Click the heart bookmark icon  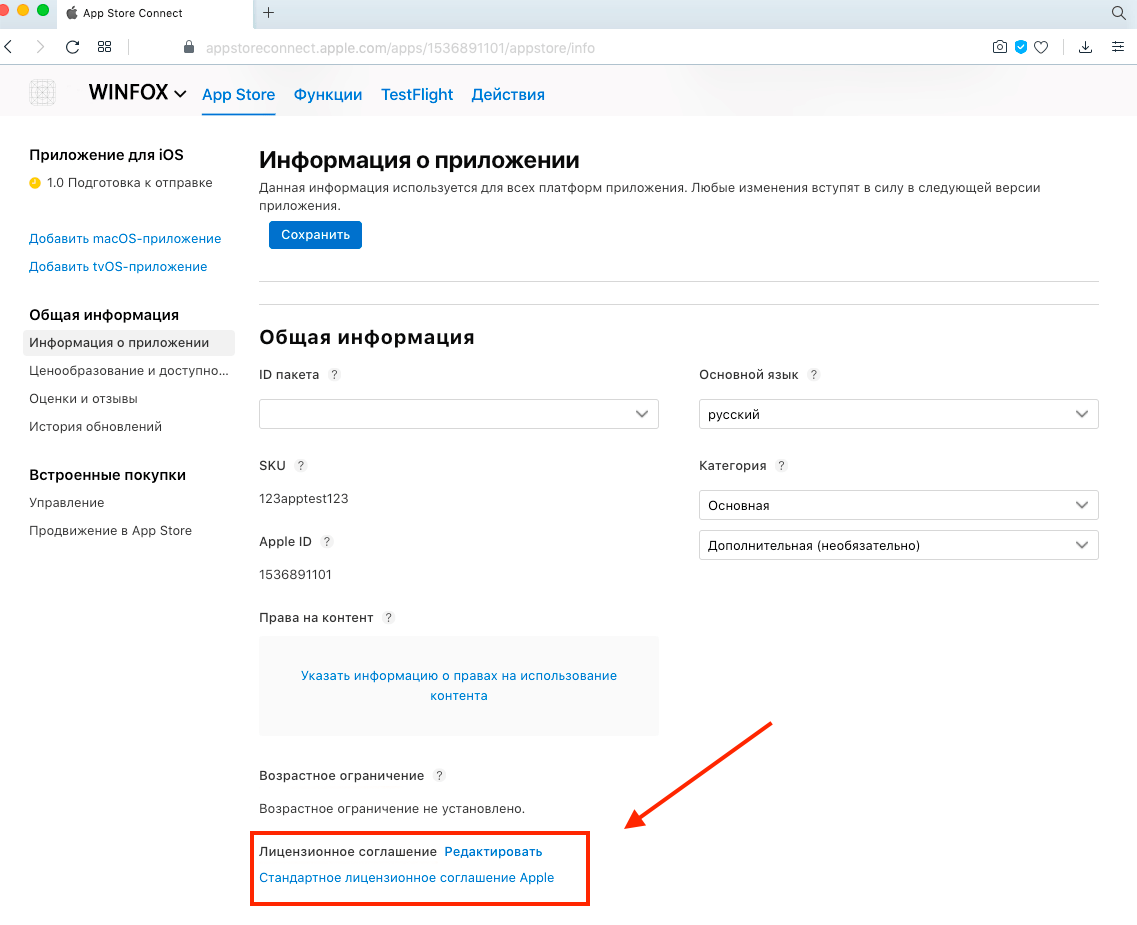coord(1041,47)
